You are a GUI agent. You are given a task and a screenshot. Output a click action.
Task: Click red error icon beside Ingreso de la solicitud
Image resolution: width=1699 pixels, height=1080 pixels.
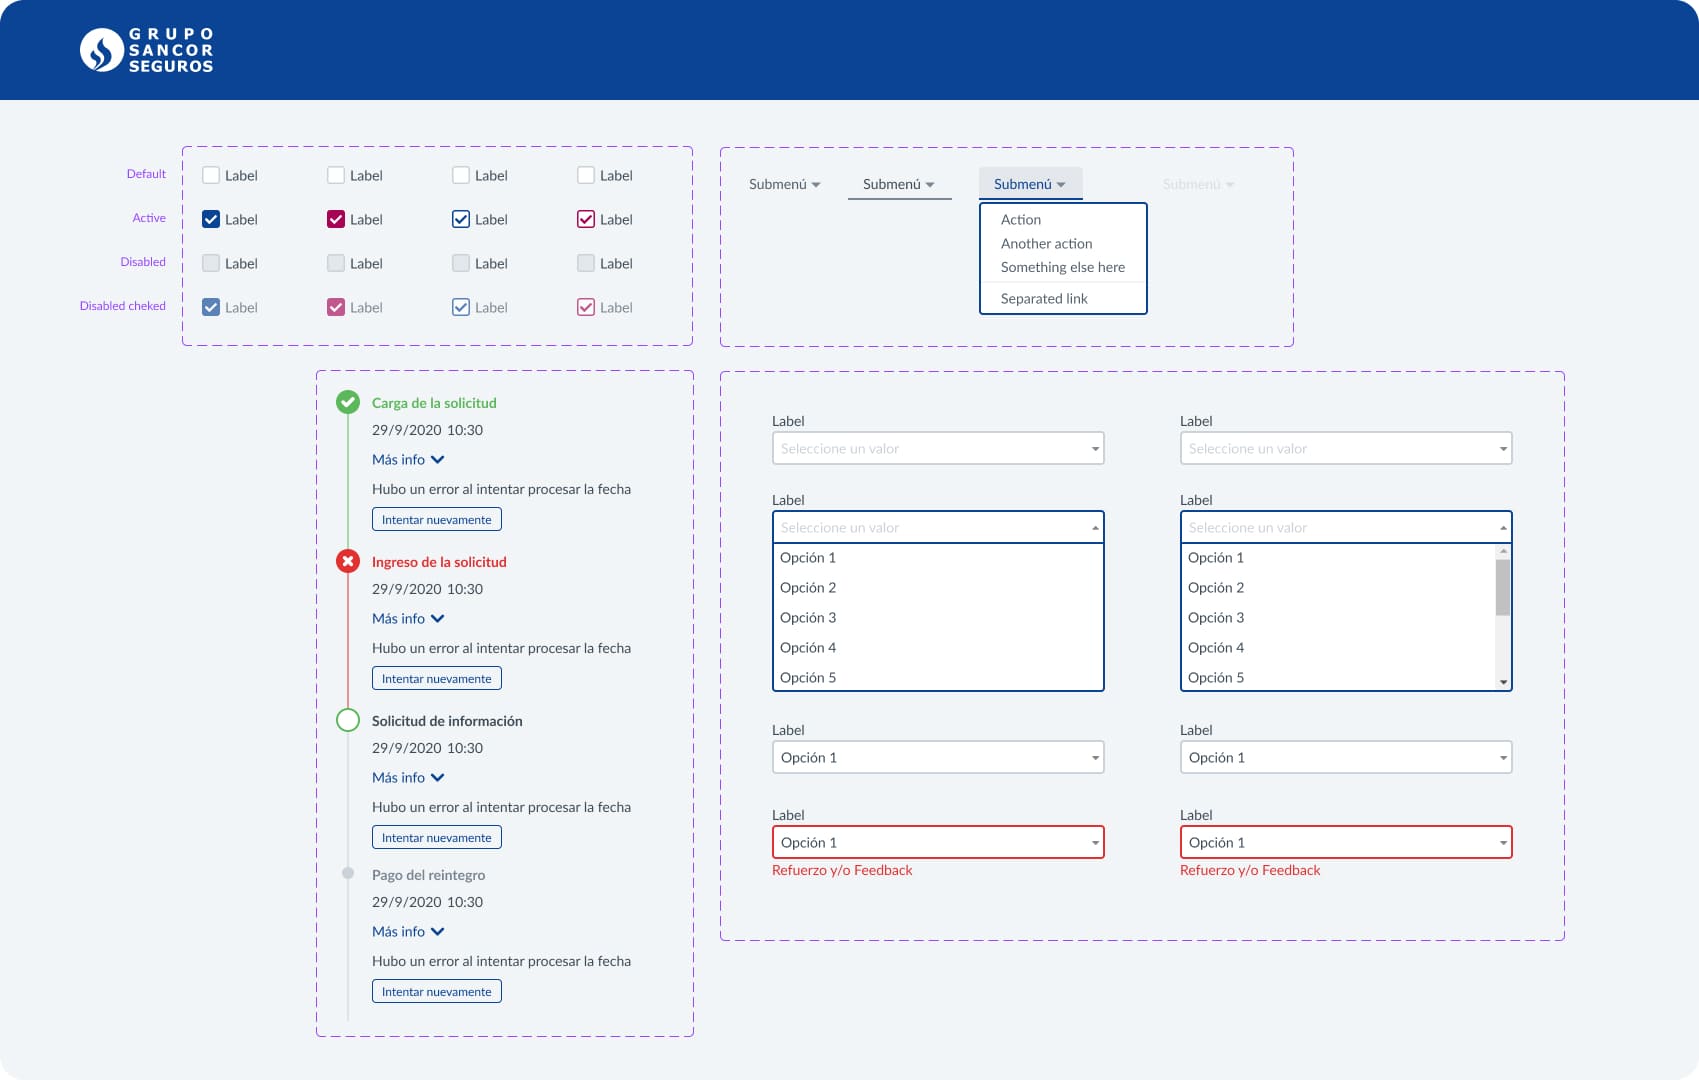pos(348,561)
